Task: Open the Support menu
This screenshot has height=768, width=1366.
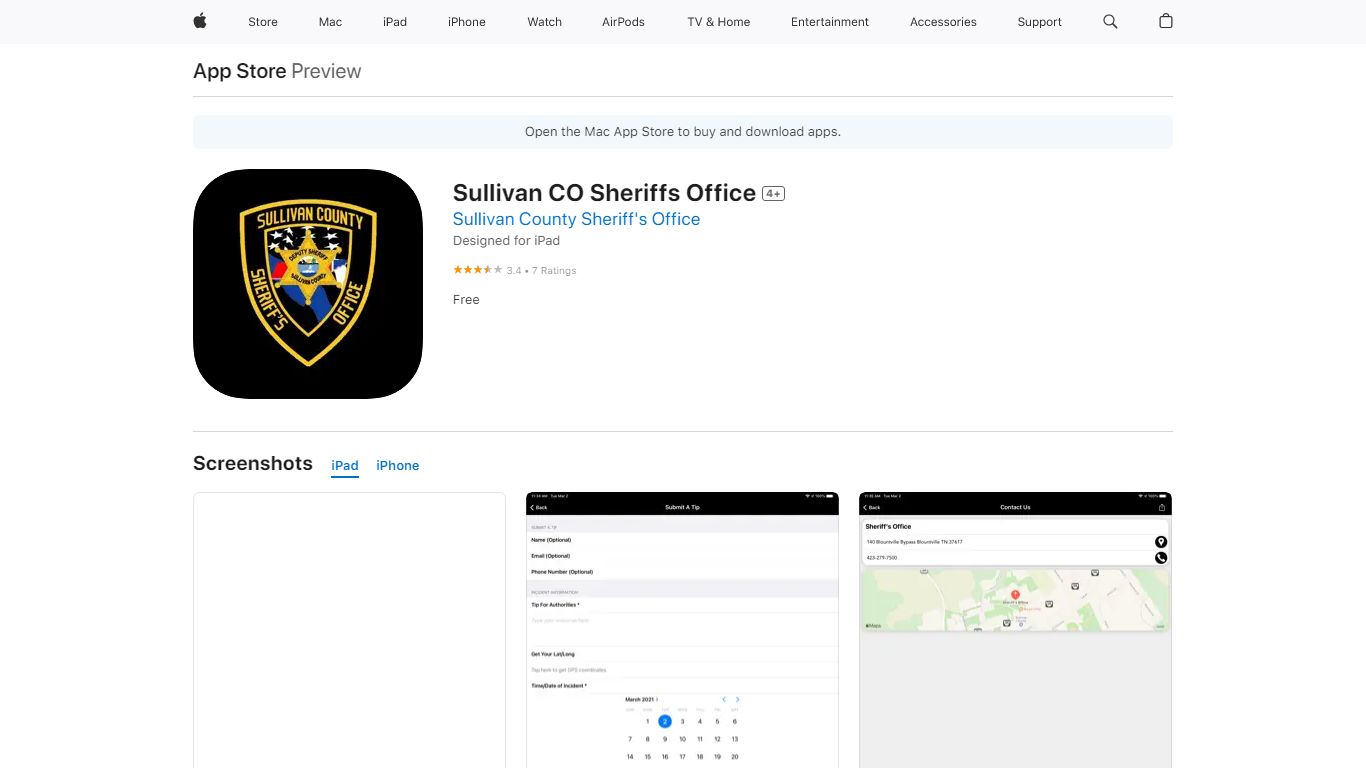Action: pos(1040,22)
